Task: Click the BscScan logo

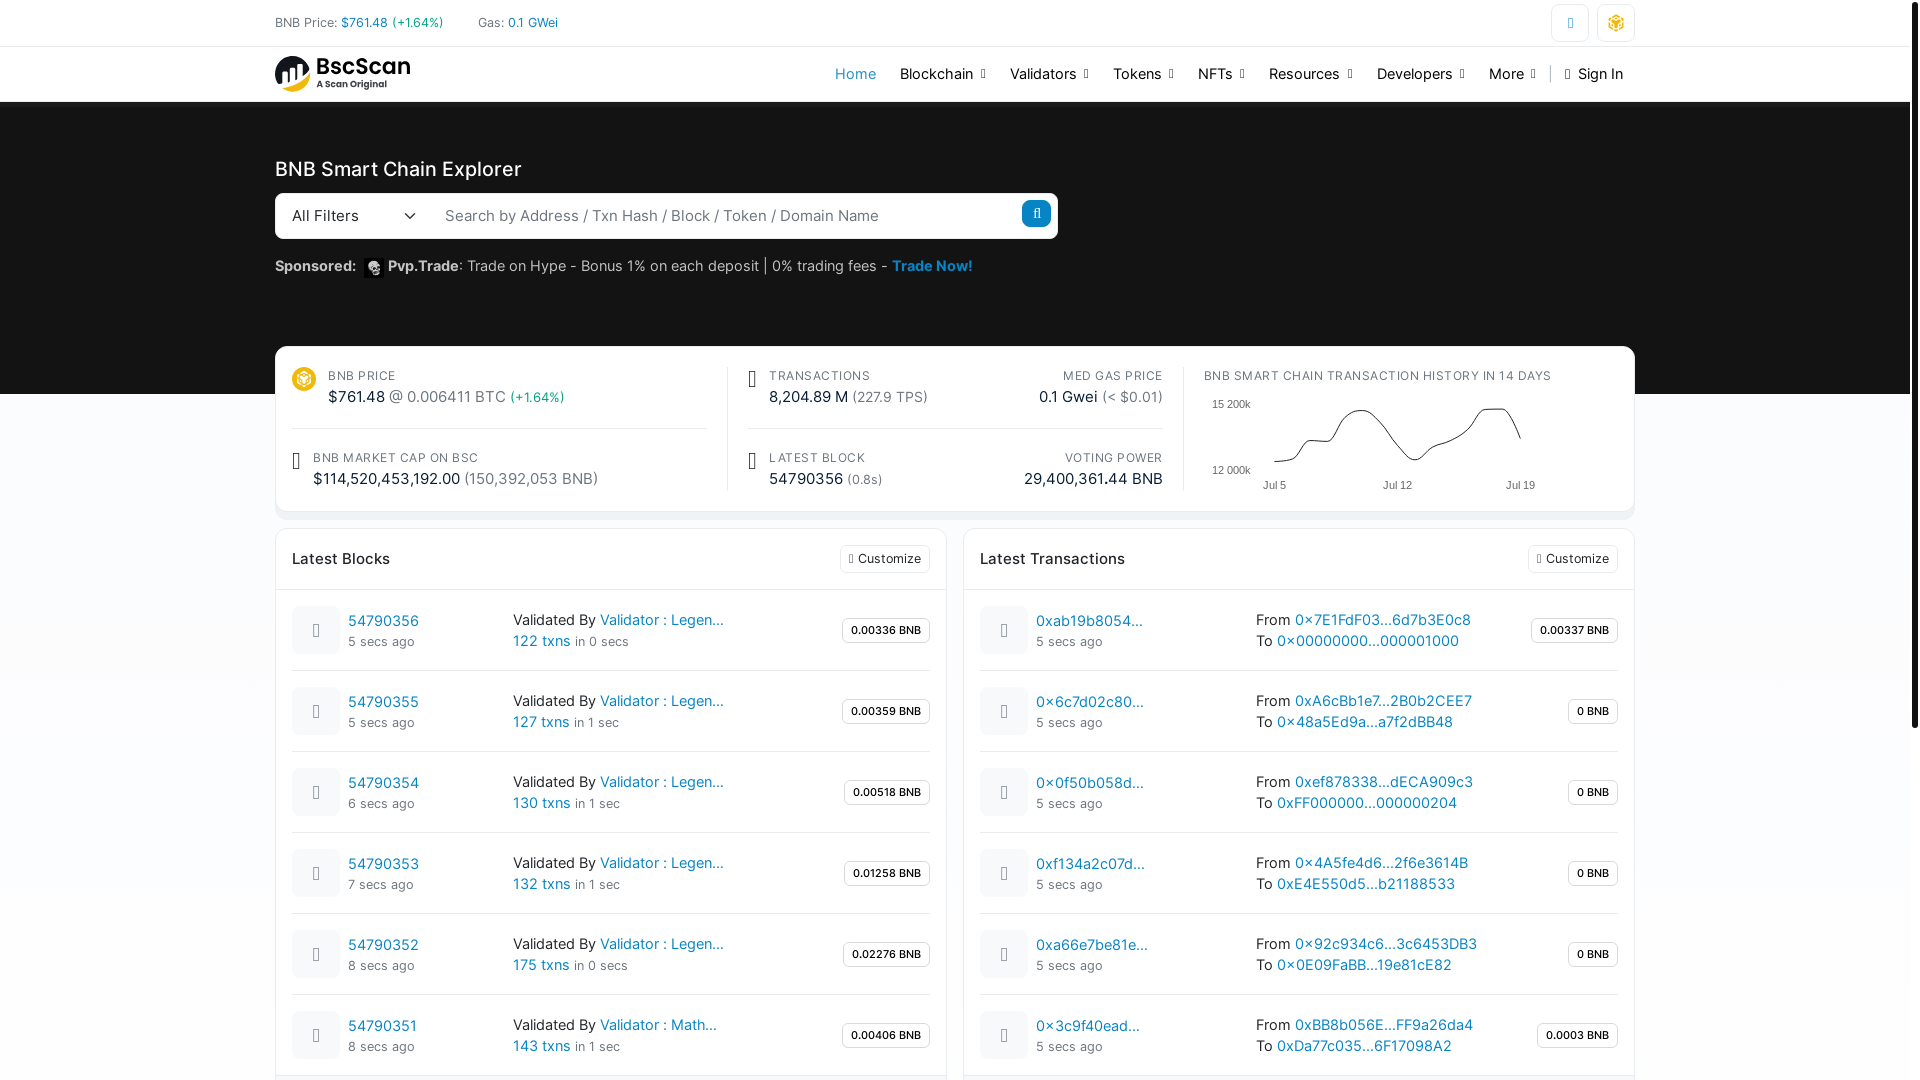Action: click(x=342, y=74)
